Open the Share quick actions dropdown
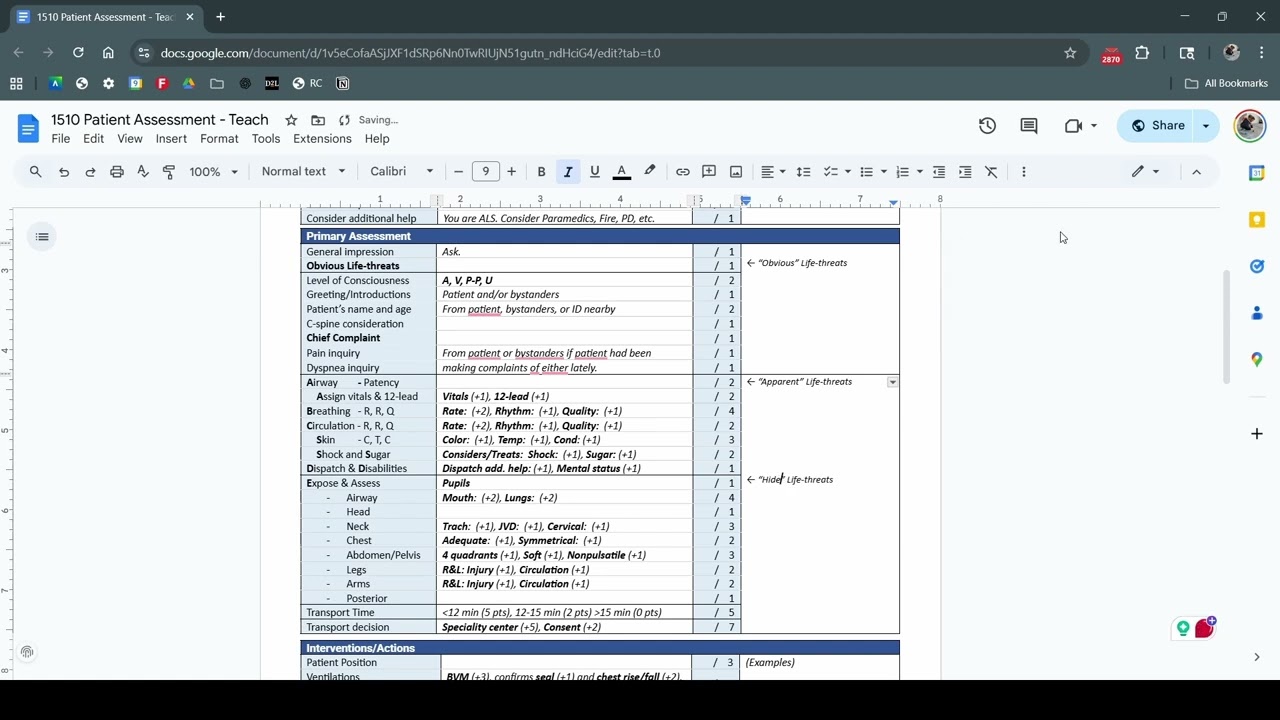 coord(1206,126)
